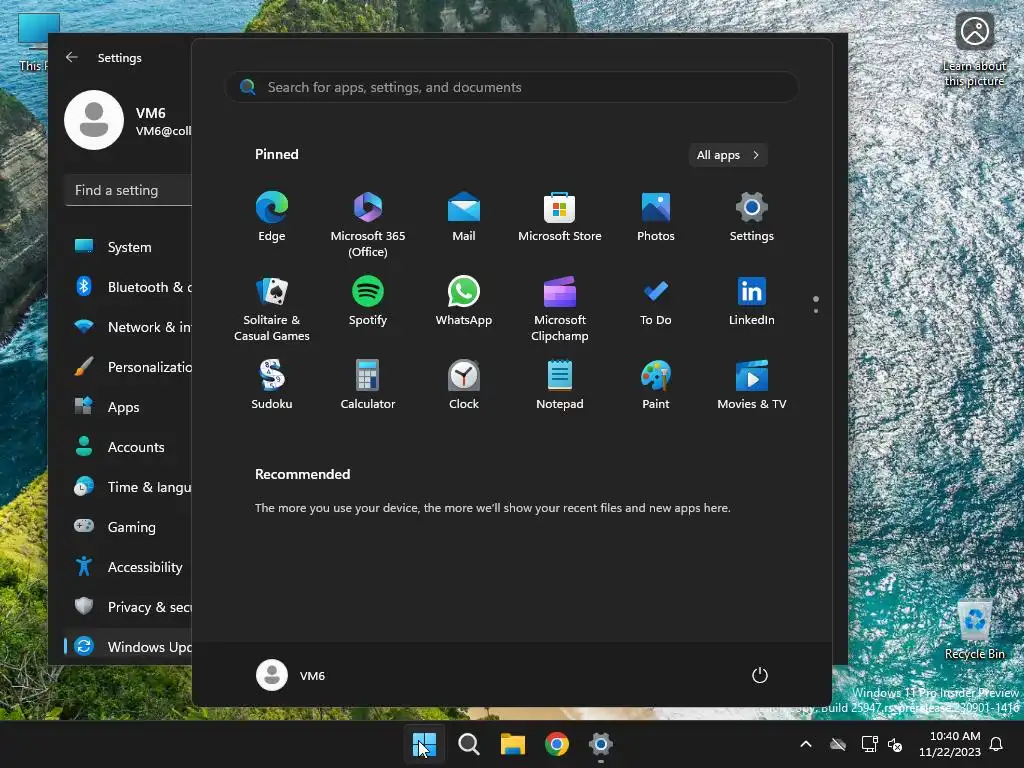This screenshot has width=1024, height=768.
Task: Select Personalization in Settings sidebar
Action: point(129,367)
